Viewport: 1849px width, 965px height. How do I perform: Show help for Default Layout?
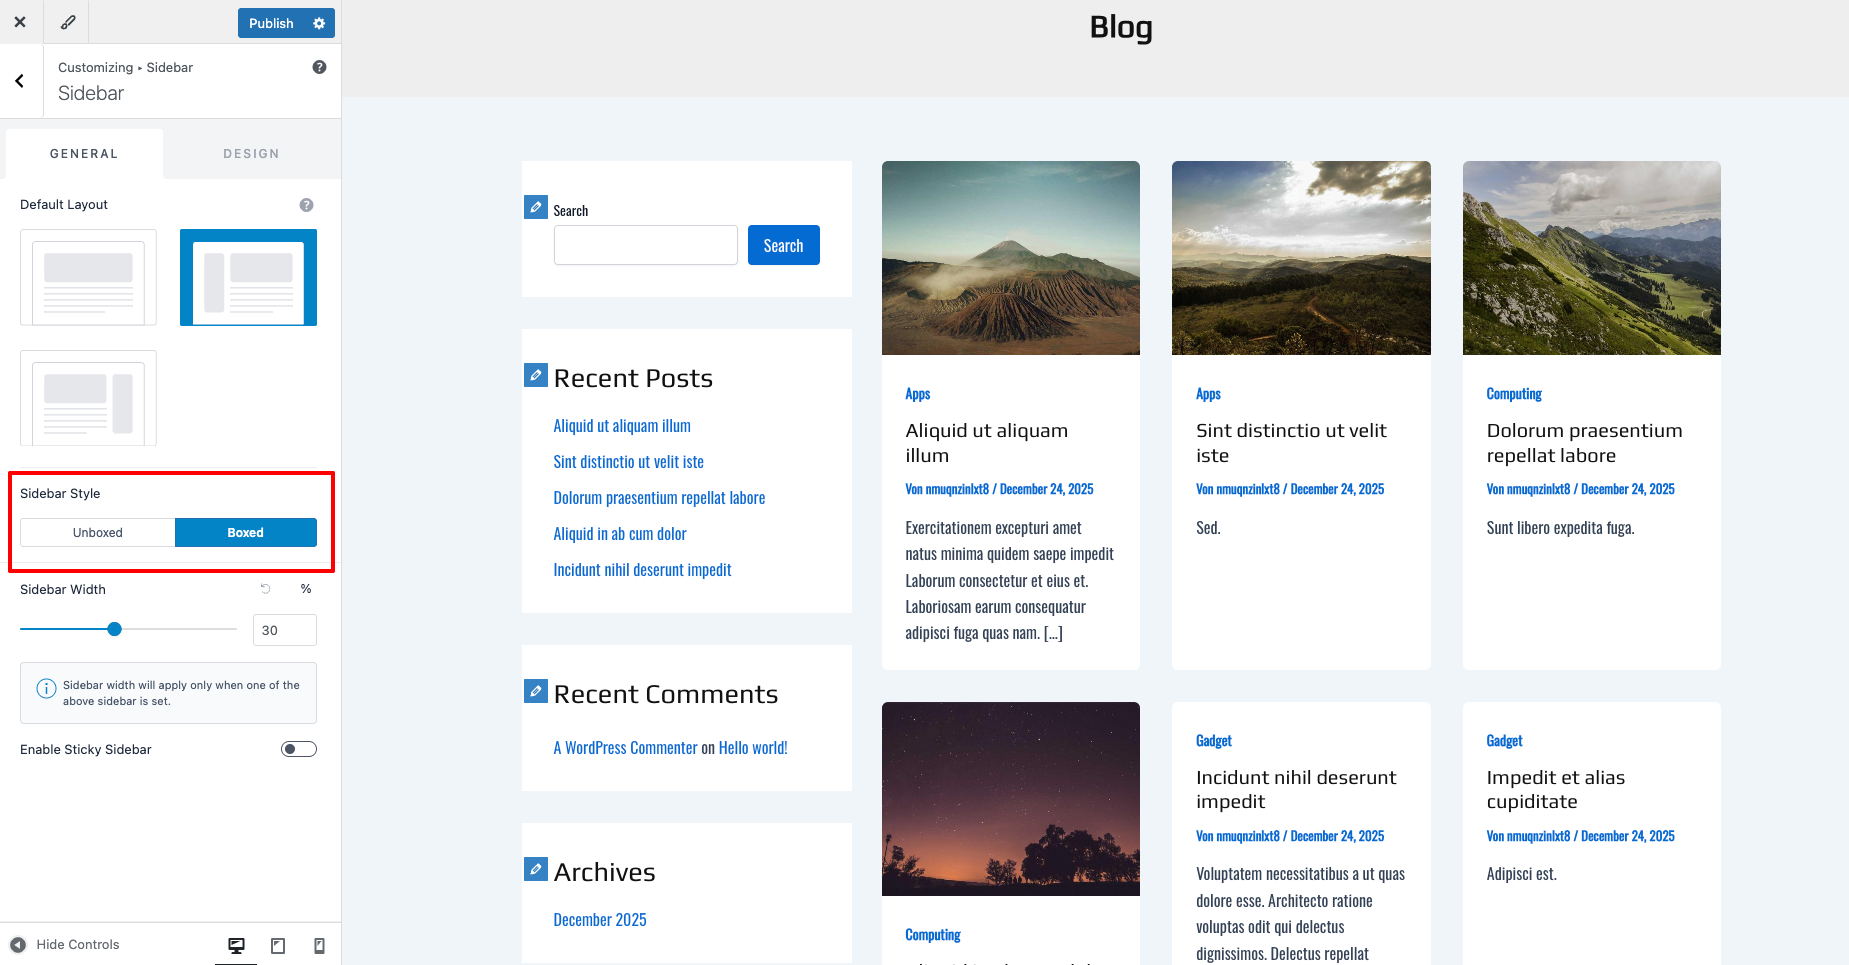pyautogui.click(x=306, y=205)
